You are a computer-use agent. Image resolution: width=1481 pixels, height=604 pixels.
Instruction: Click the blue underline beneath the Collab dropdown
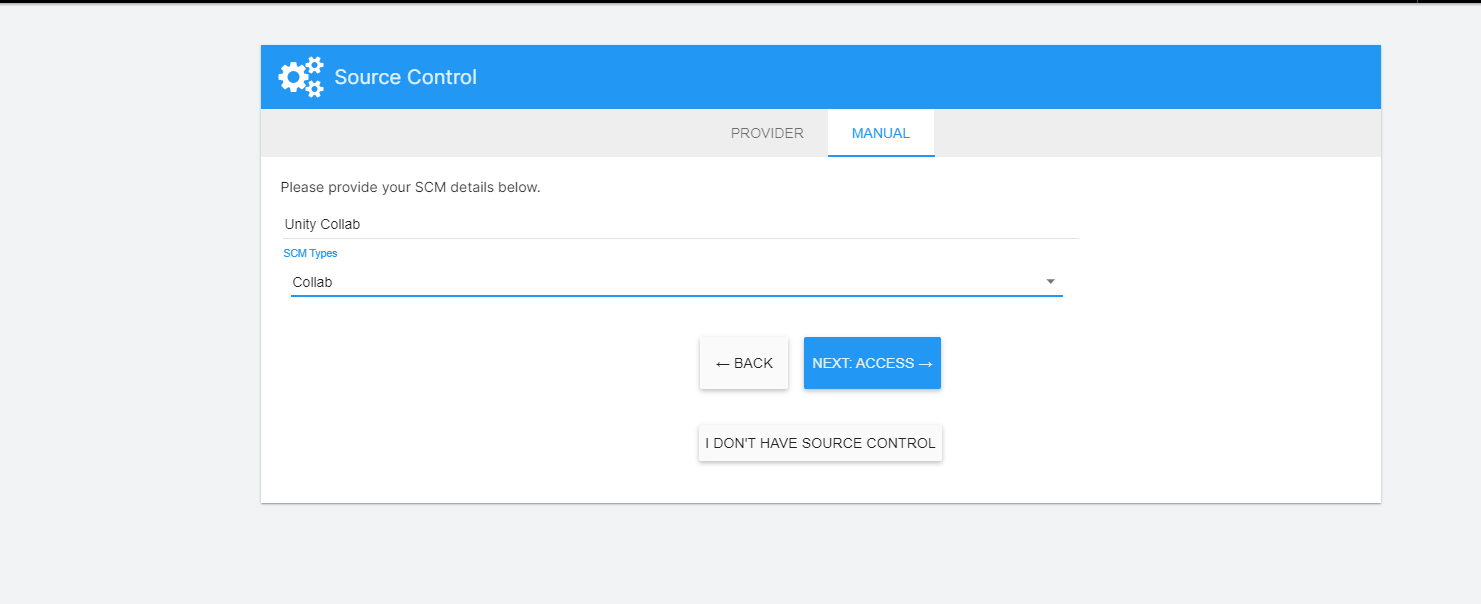(x=676, y=296)
